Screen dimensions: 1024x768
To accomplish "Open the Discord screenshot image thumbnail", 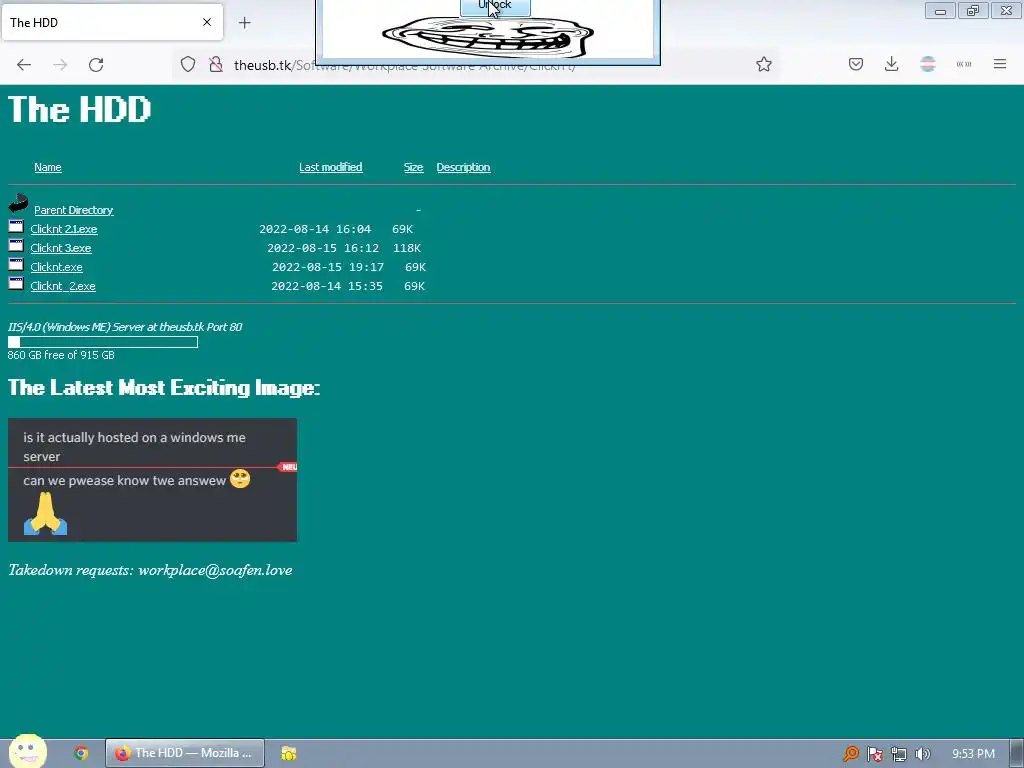I will click(x=152, y=480).
